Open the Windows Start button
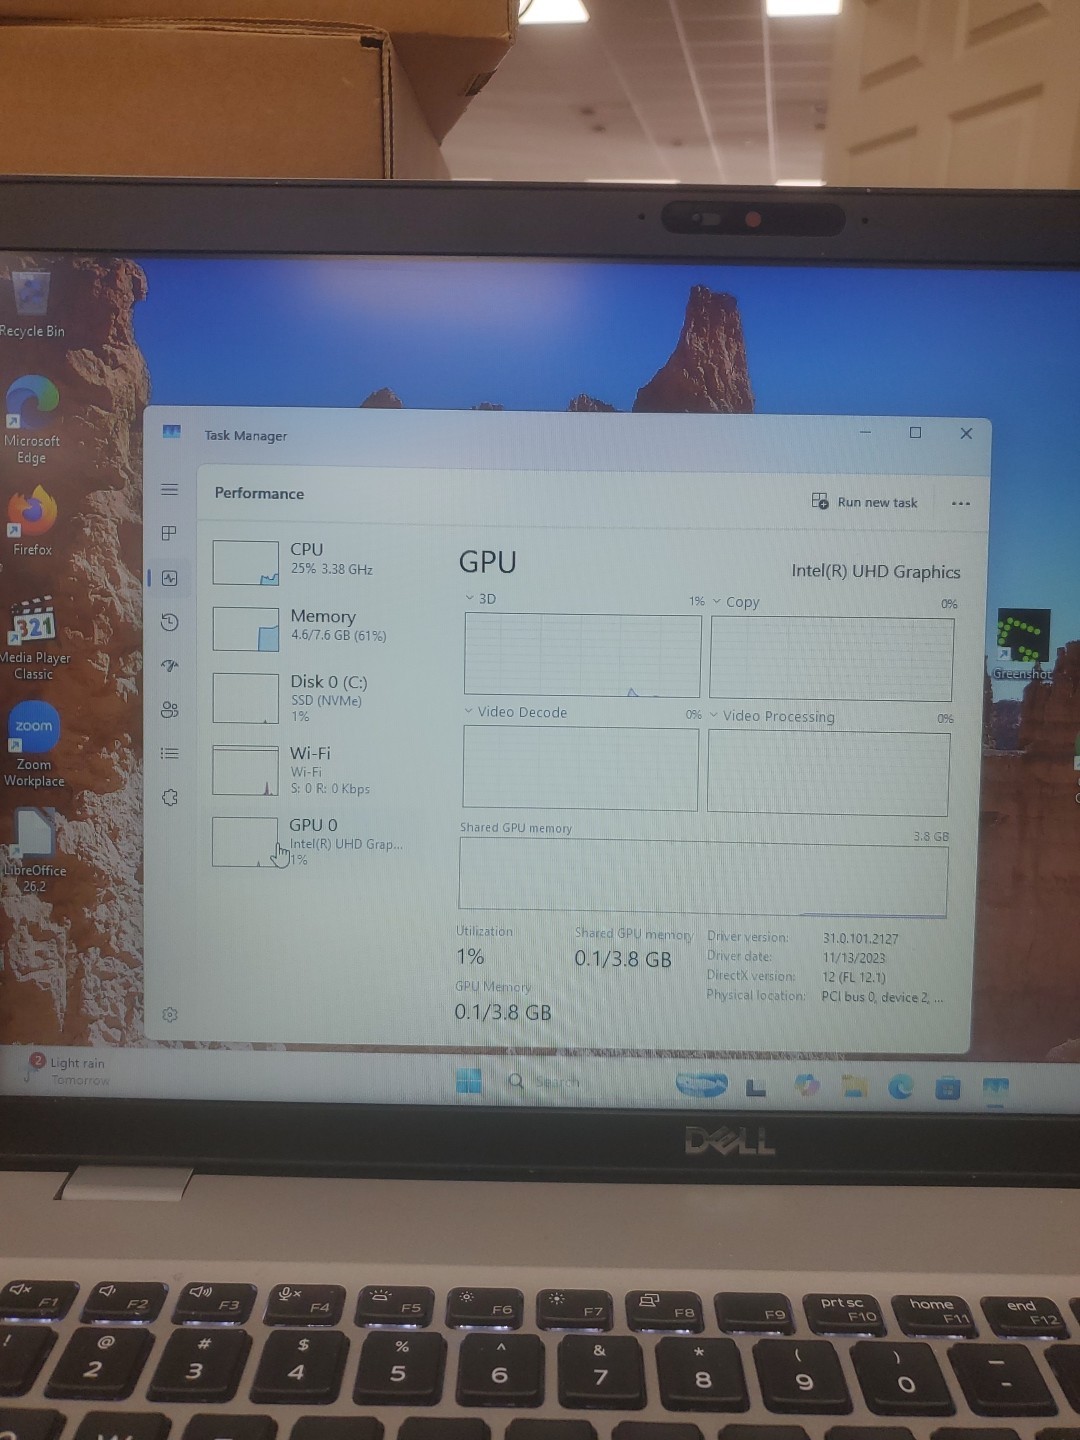Viewport: 1080px width, 1440px height. click(468, 1081)
